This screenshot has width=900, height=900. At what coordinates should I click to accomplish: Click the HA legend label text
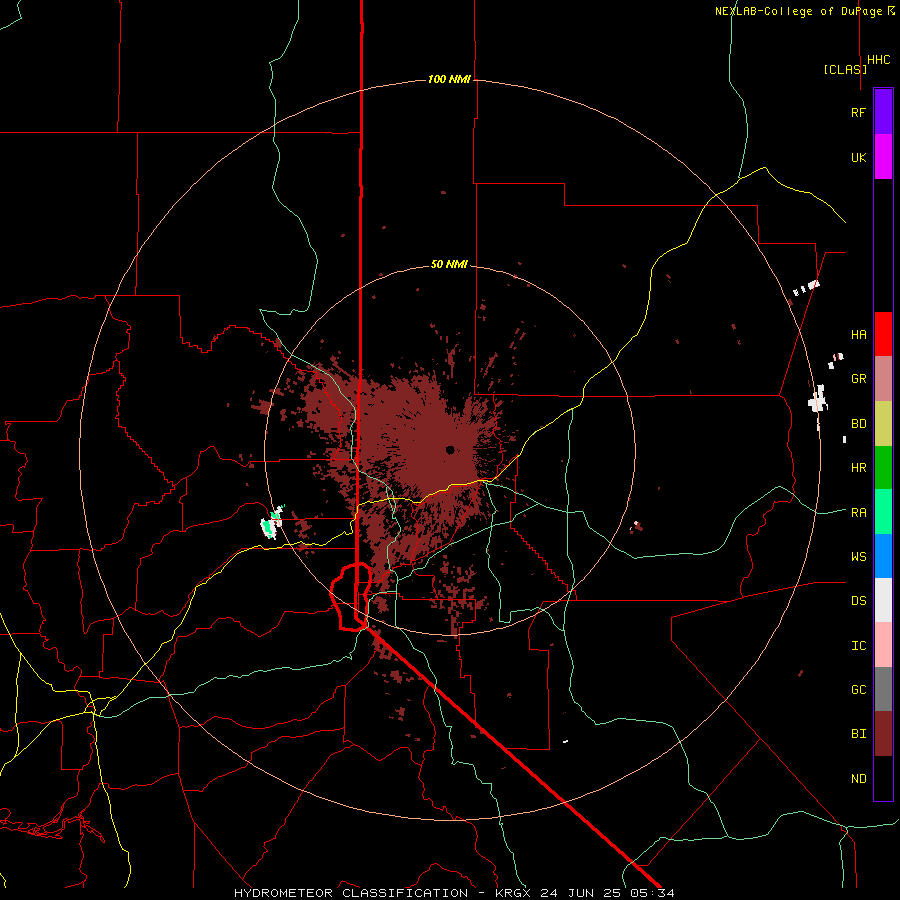coord(858,334)
